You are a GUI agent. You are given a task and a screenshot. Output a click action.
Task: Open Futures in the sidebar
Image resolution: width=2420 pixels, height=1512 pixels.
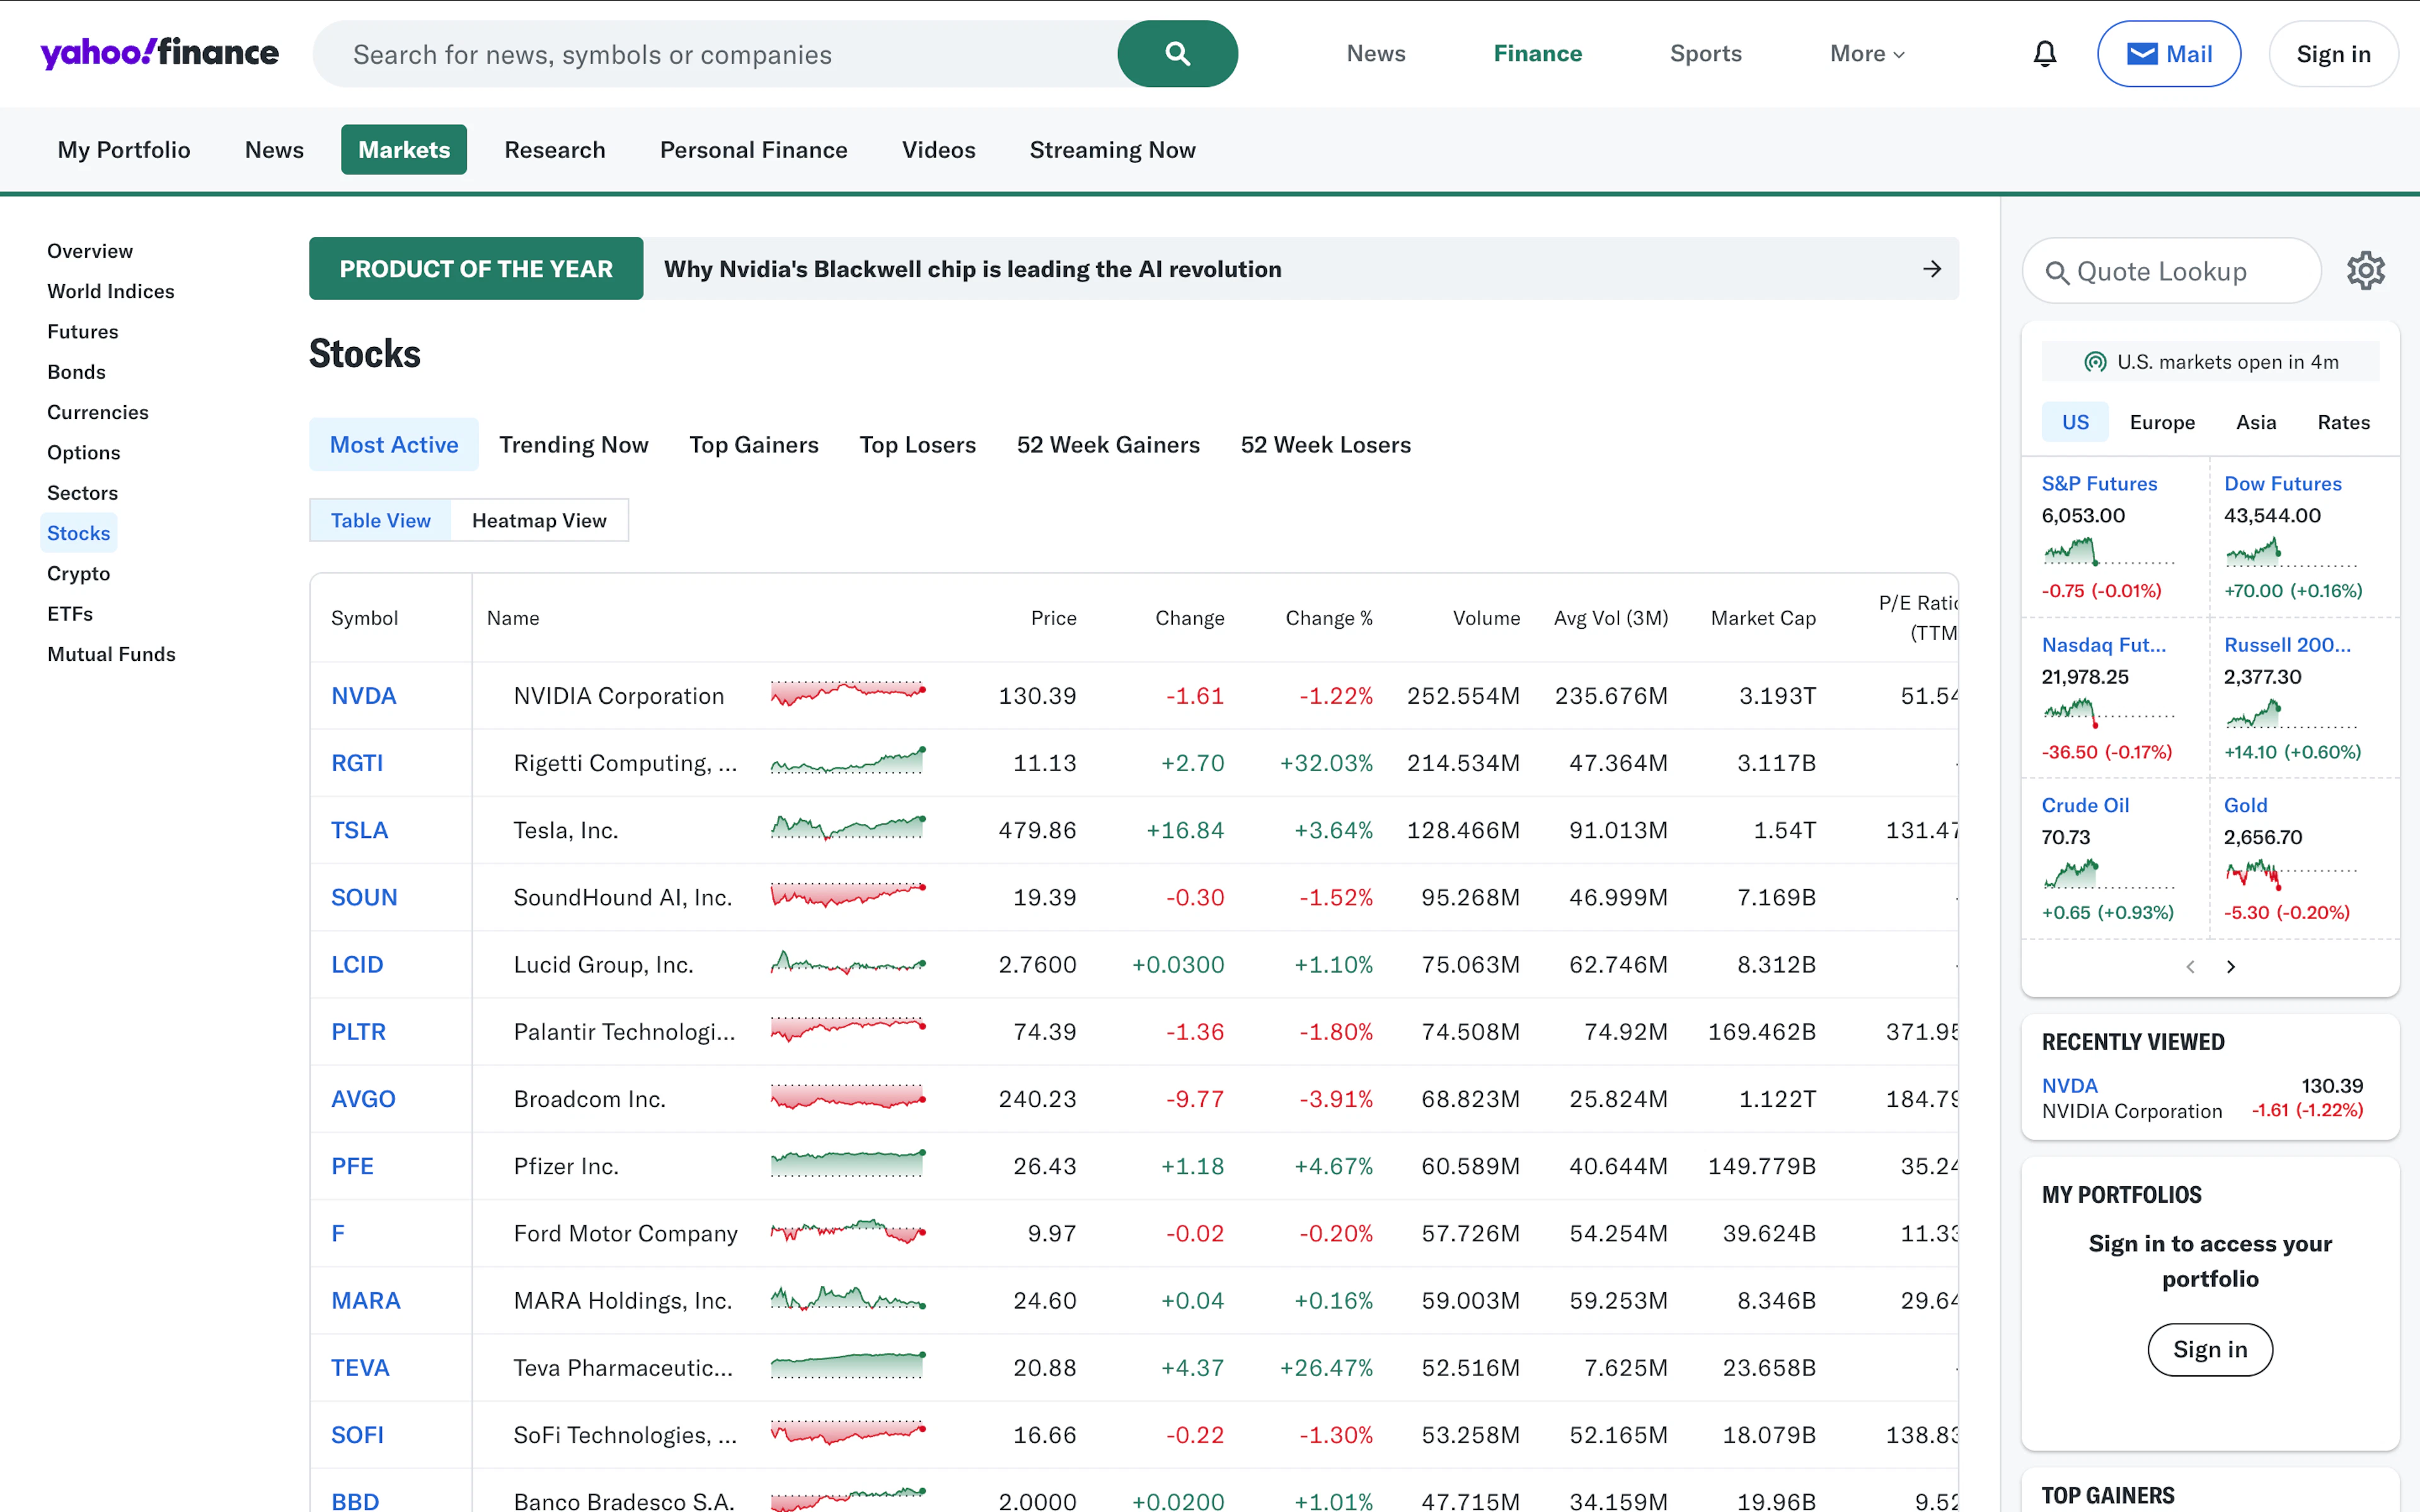(x=83, y=331)
